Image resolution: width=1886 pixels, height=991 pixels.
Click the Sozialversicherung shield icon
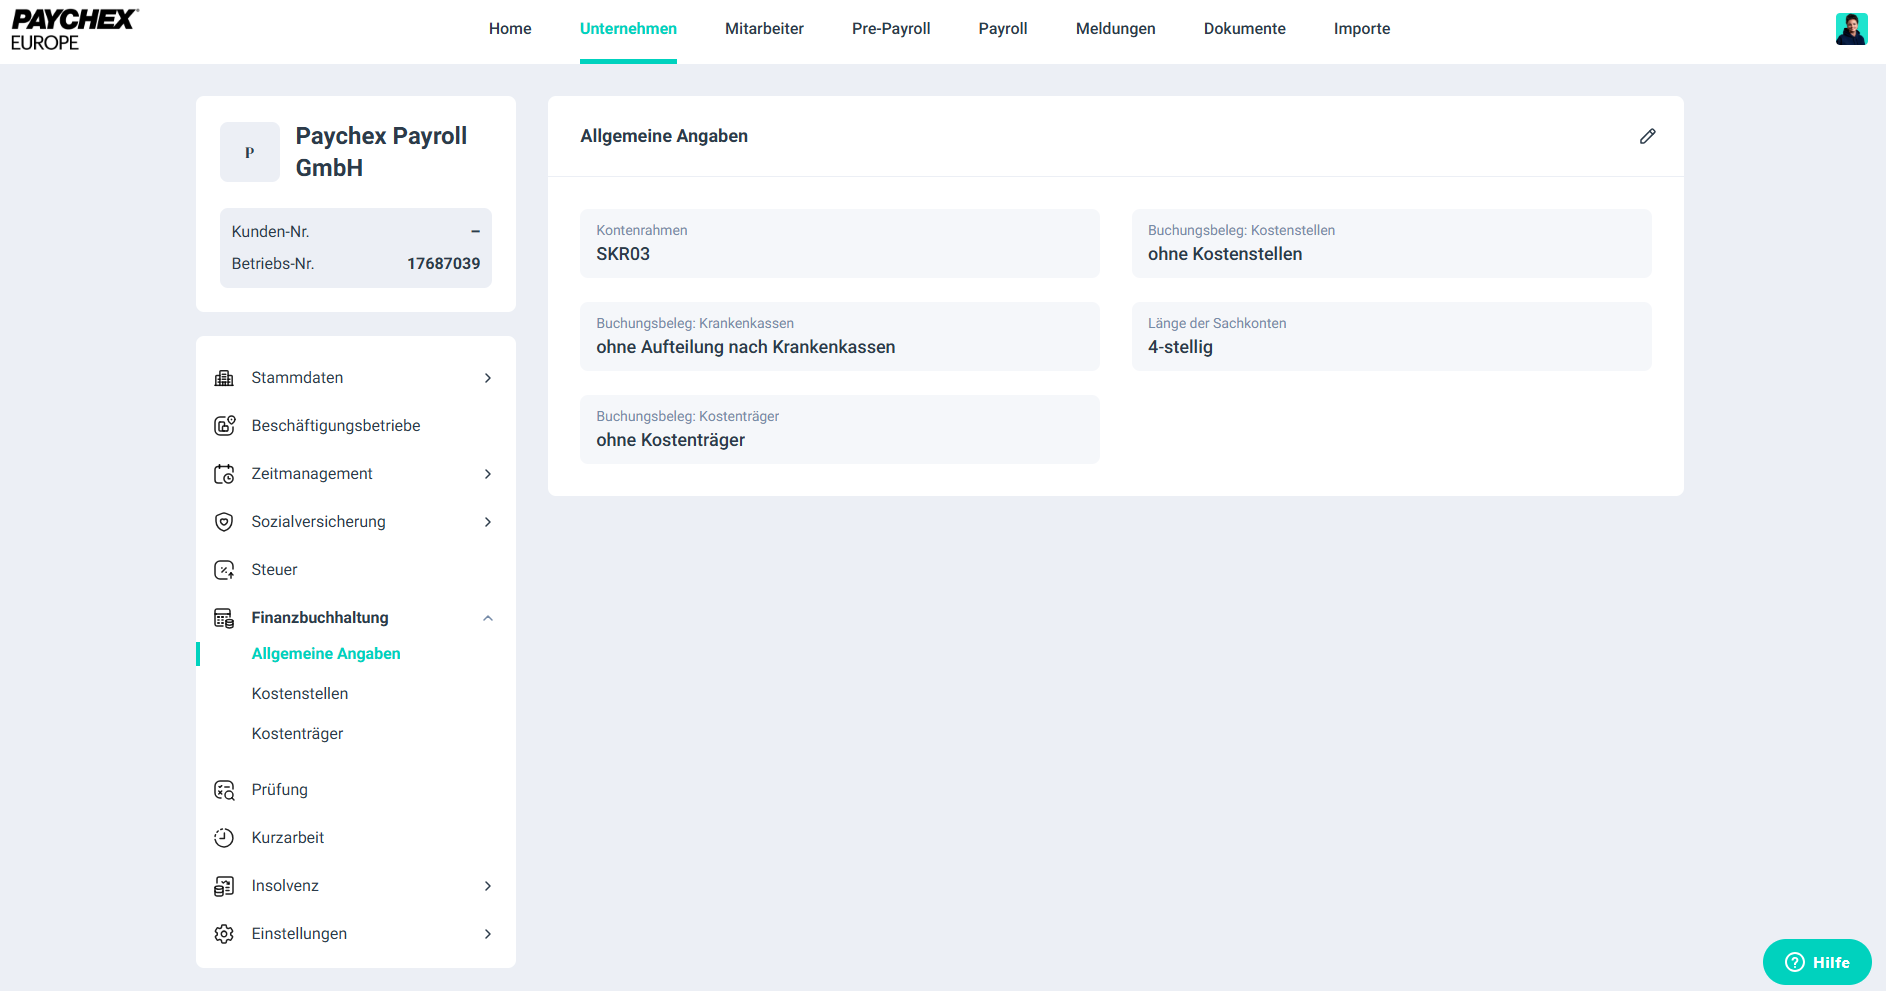(x=224, y=522)
